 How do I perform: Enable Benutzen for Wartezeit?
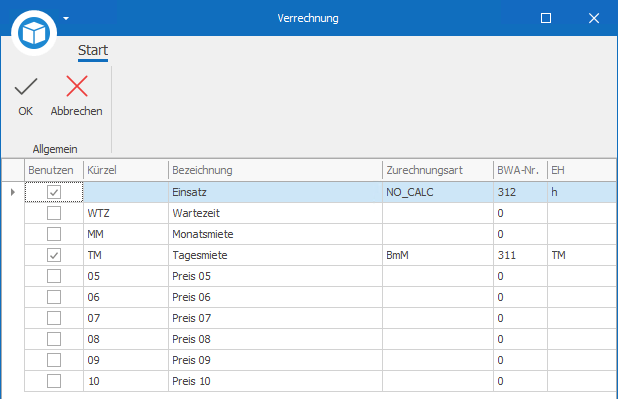[54, 213]
